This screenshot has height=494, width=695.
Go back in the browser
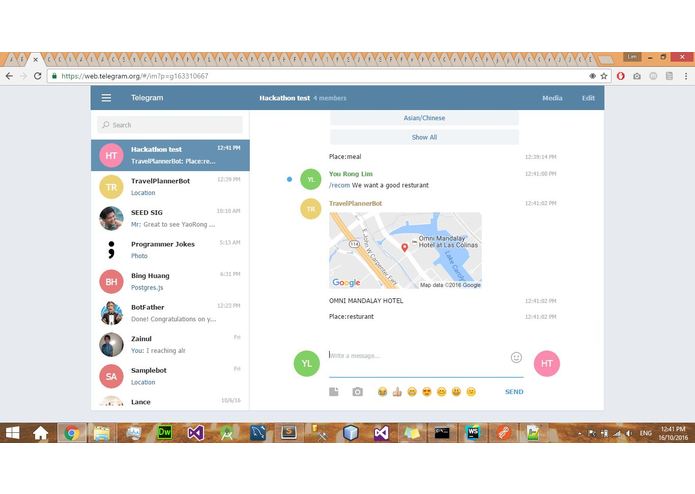click(9, 76)
